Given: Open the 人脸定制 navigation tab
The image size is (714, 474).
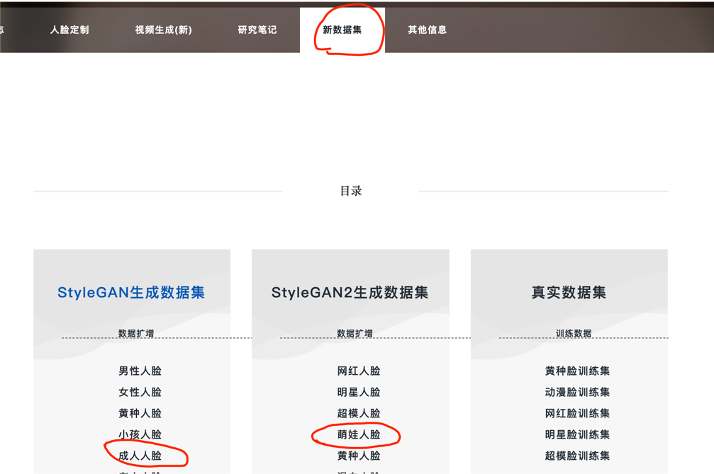Looking at the screenshot, I should 69,30.
